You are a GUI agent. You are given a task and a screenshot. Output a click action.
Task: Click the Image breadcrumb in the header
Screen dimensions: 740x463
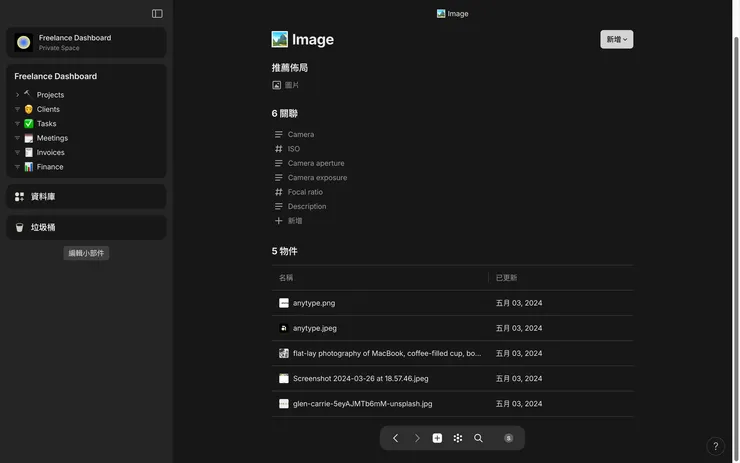[452, 14]
